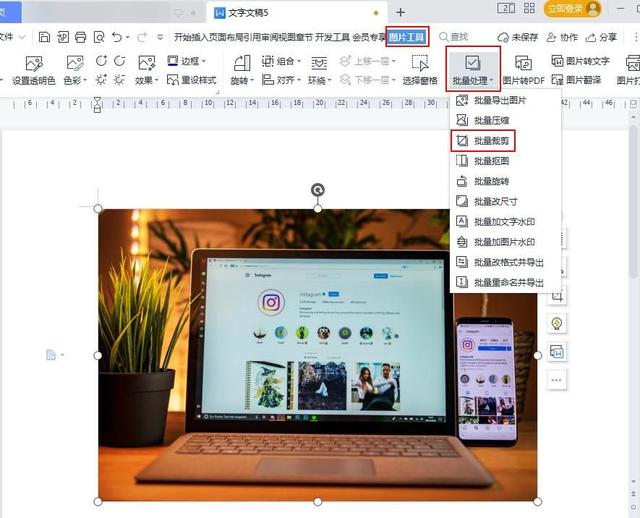Viewport: 640px width, 518px height.
Task: Click the laptop photo in the document
Action: coord(318,355)
